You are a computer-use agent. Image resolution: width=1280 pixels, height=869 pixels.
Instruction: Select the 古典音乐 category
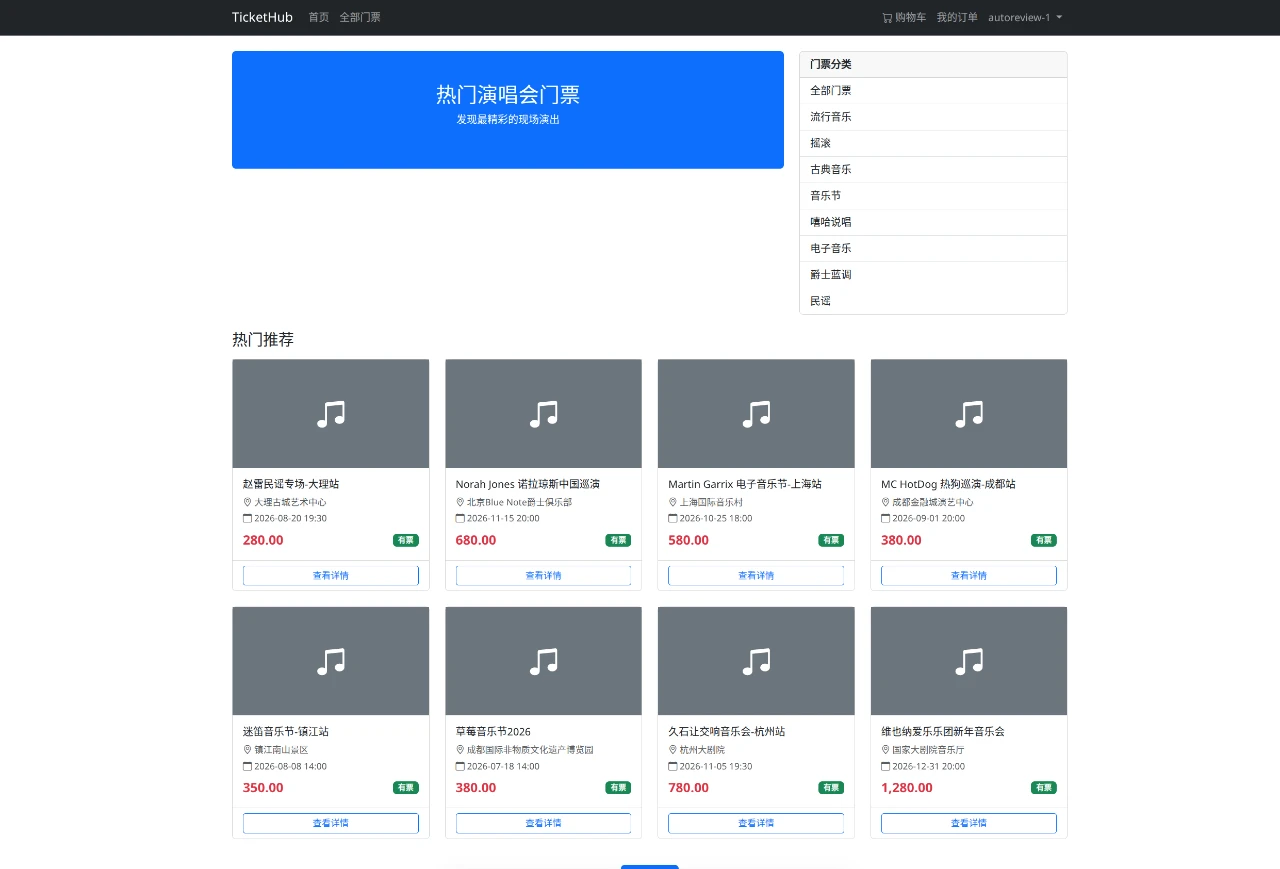point(933,170)
